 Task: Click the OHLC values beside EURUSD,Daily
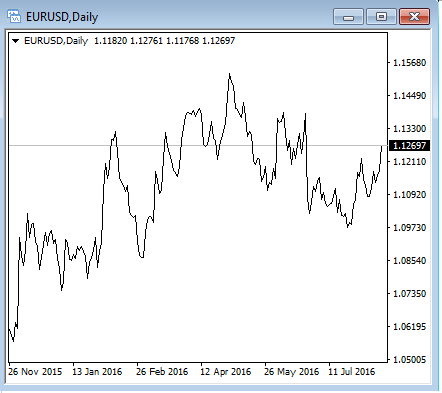pos(164,41)
